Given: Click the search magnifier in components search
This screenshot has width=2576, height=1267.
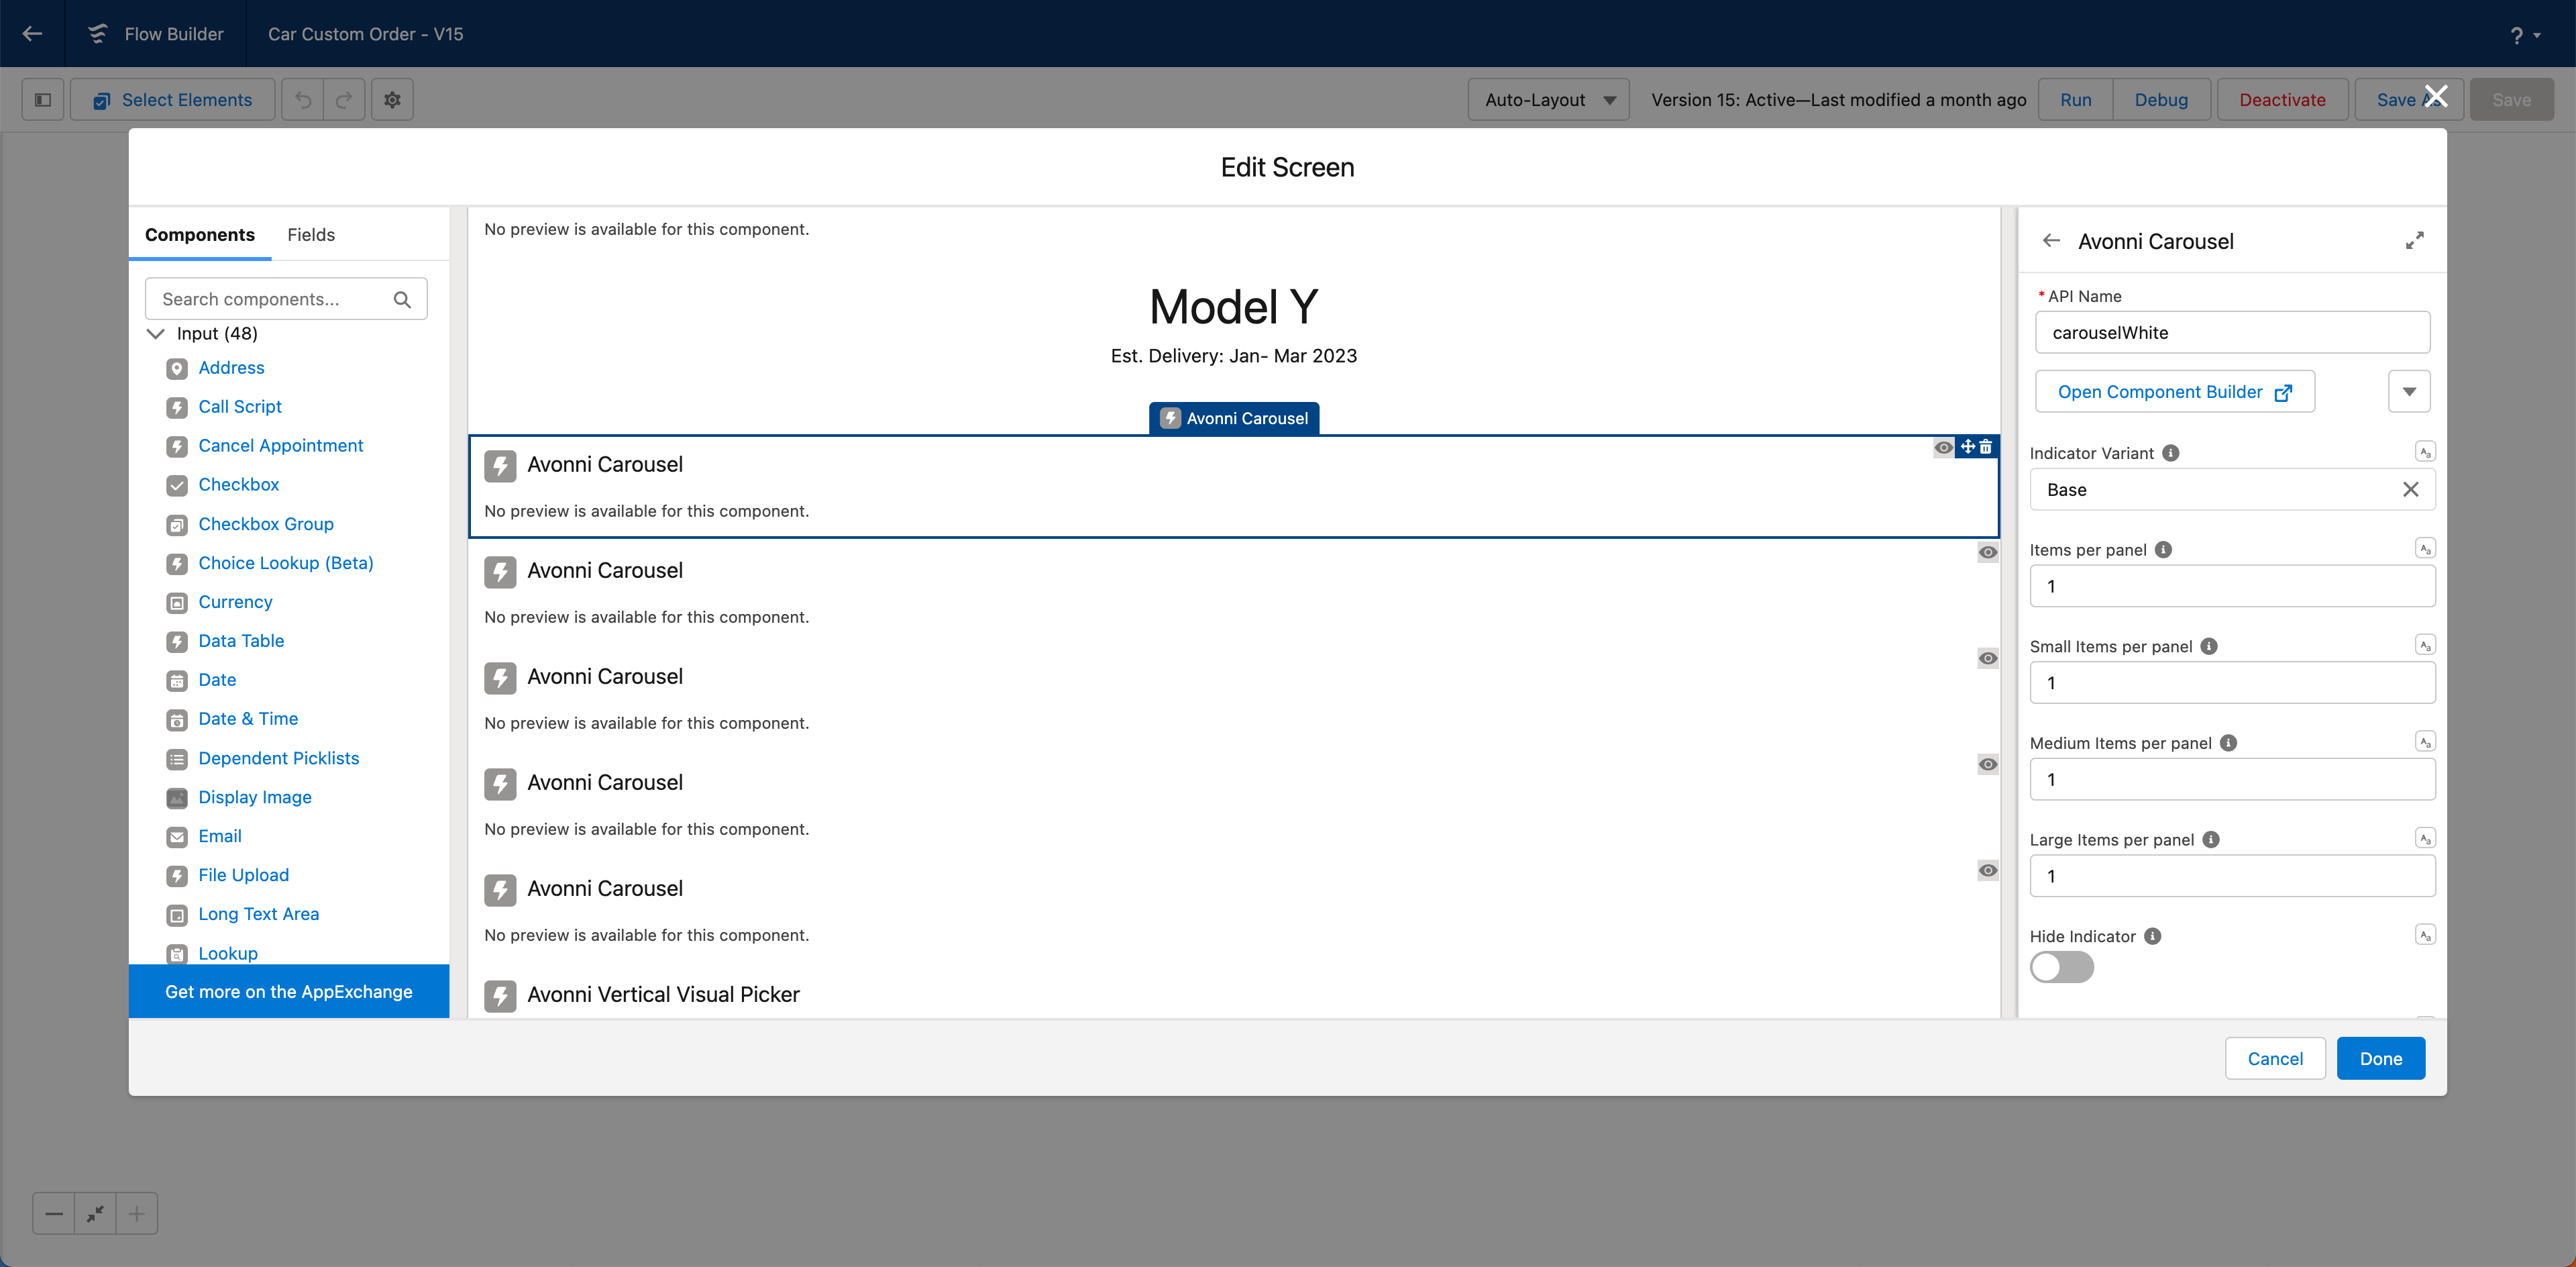Looking at the screenshot, I should tap(402, 299).
